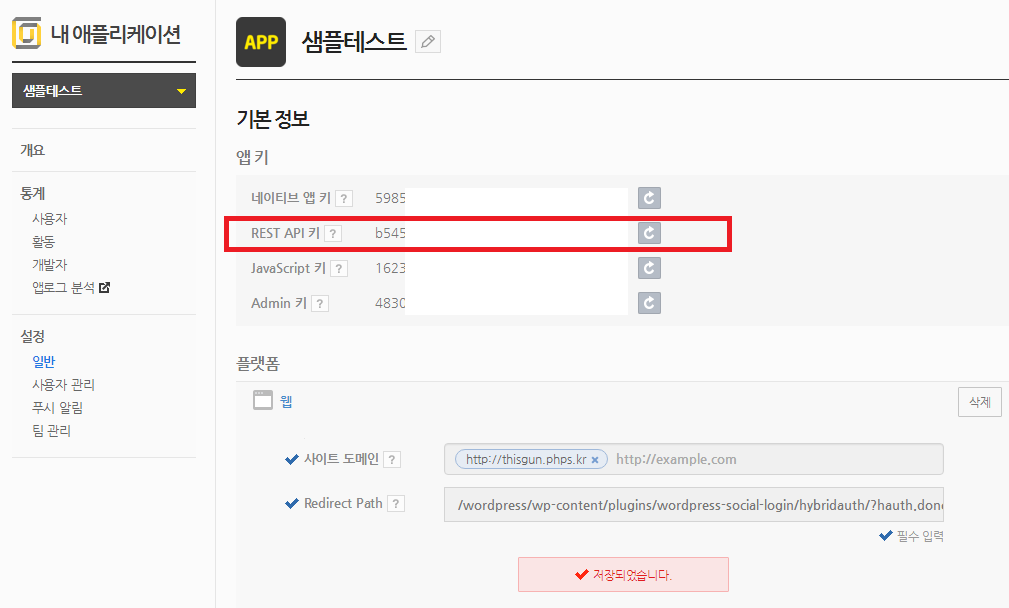Image resolution: width=1009 pixels, height=608 pixels.
Task: Delete the web platform with 삭제
Action: click(x=979, y=402)
